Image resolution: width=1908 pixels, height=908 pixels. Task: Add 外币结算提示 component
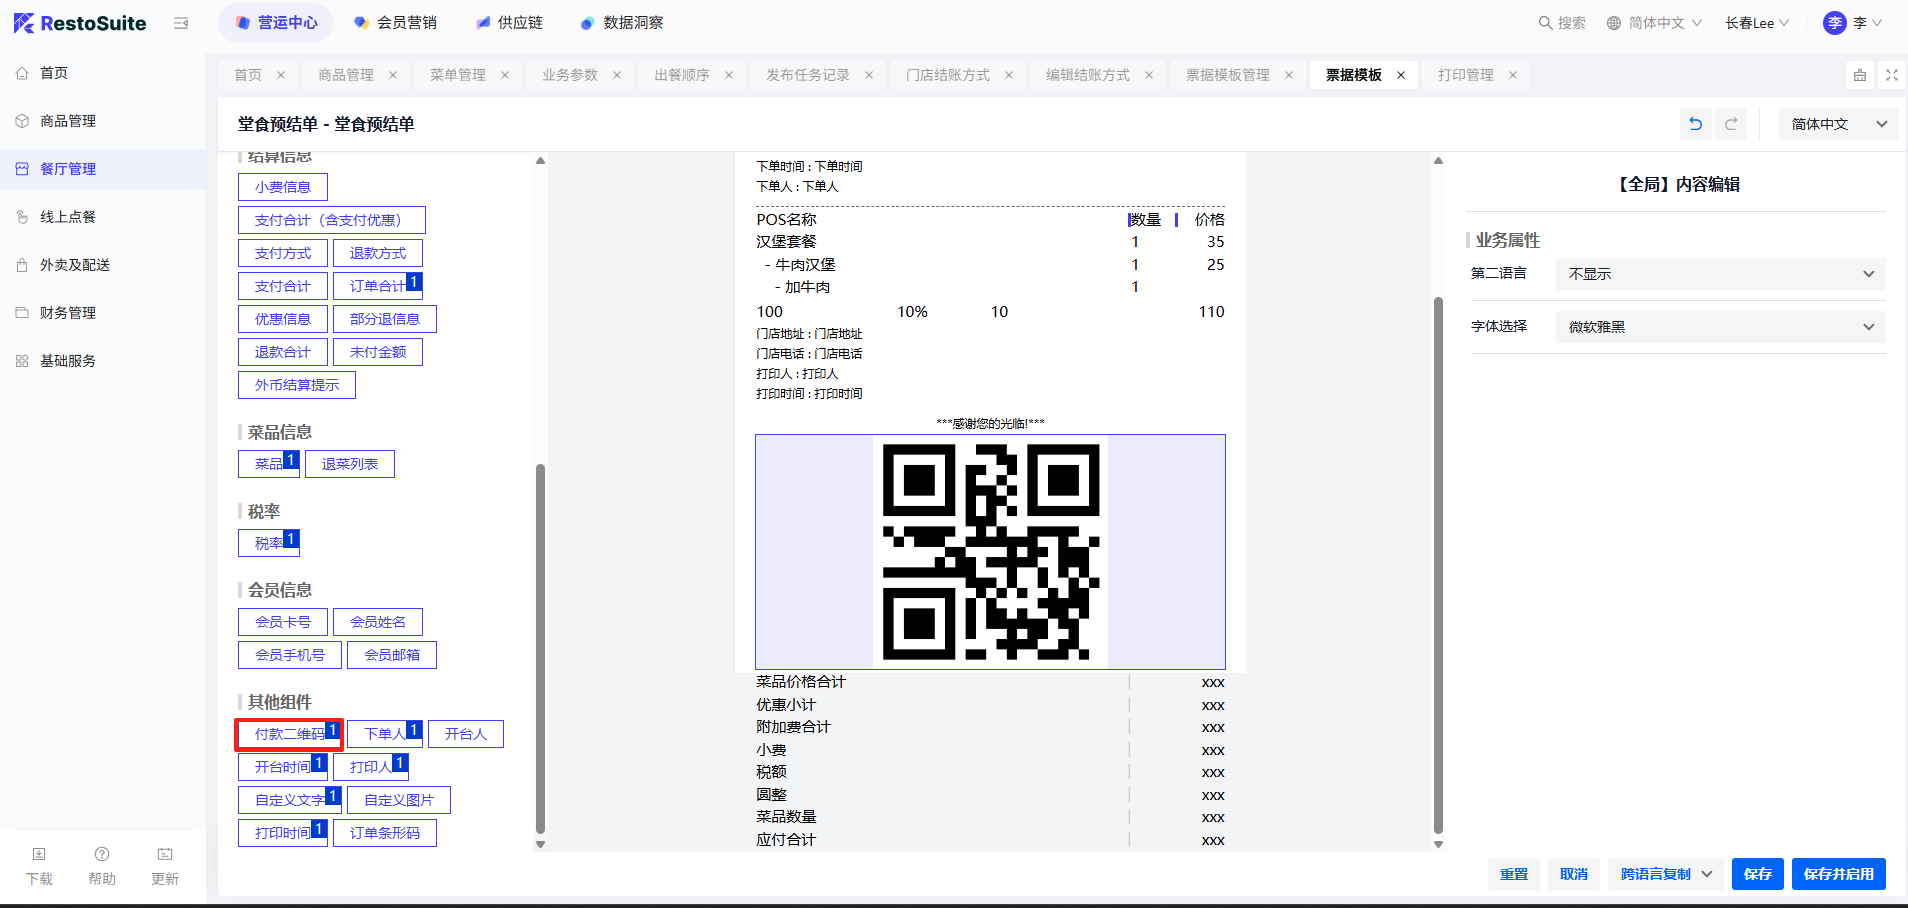click(x=297, y=385)
